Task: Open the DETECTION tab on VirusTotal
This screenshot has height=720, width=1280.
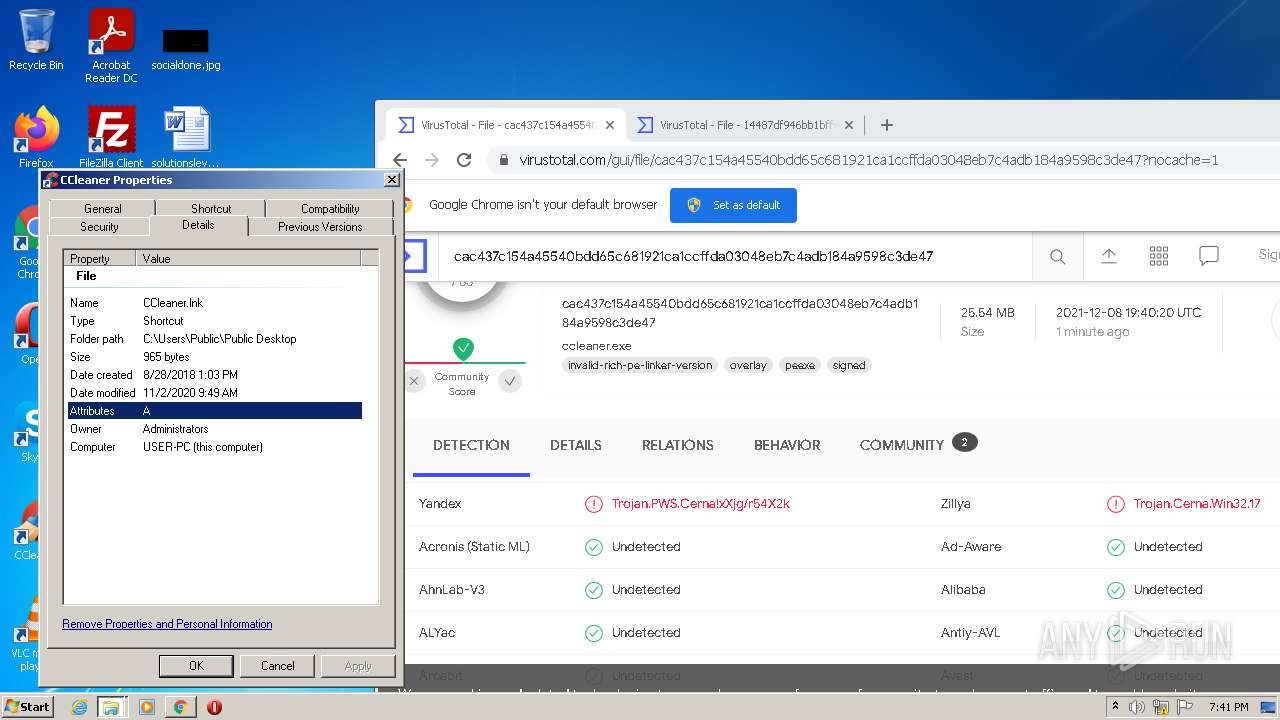Action: [x=471, y=445]
